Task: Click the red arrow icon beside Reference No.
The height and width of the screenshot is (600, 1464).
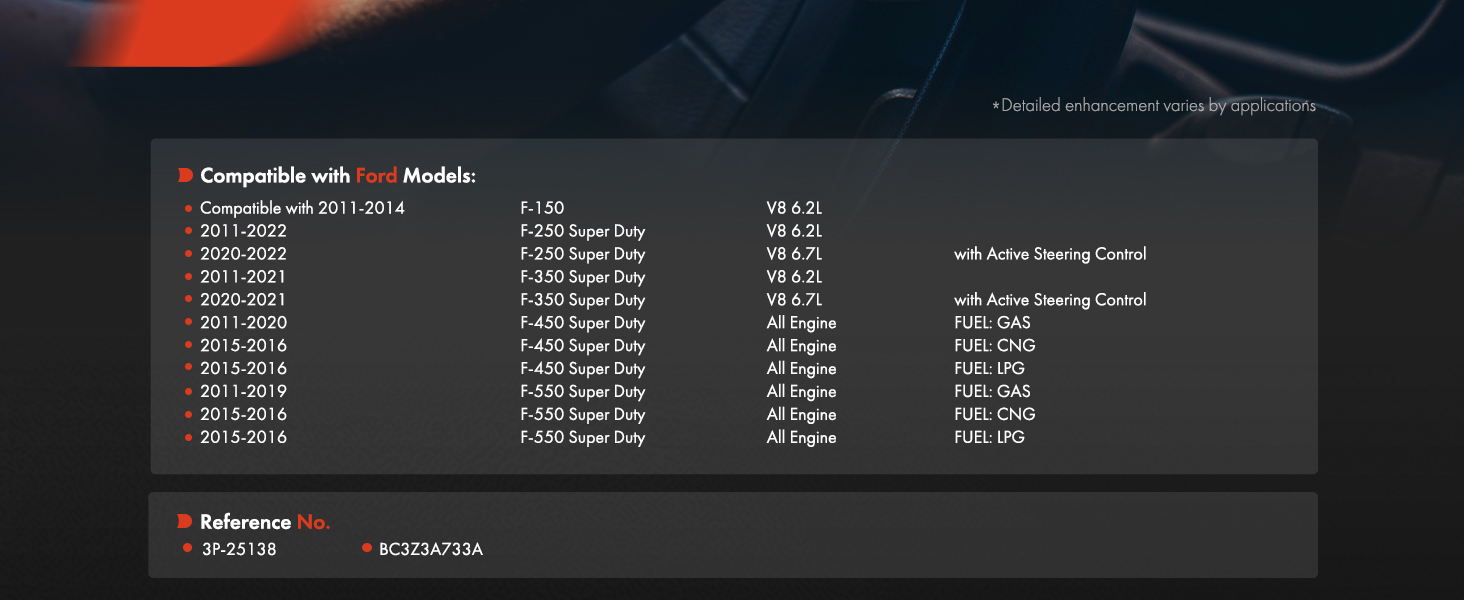Action: [x=185, y=522]
